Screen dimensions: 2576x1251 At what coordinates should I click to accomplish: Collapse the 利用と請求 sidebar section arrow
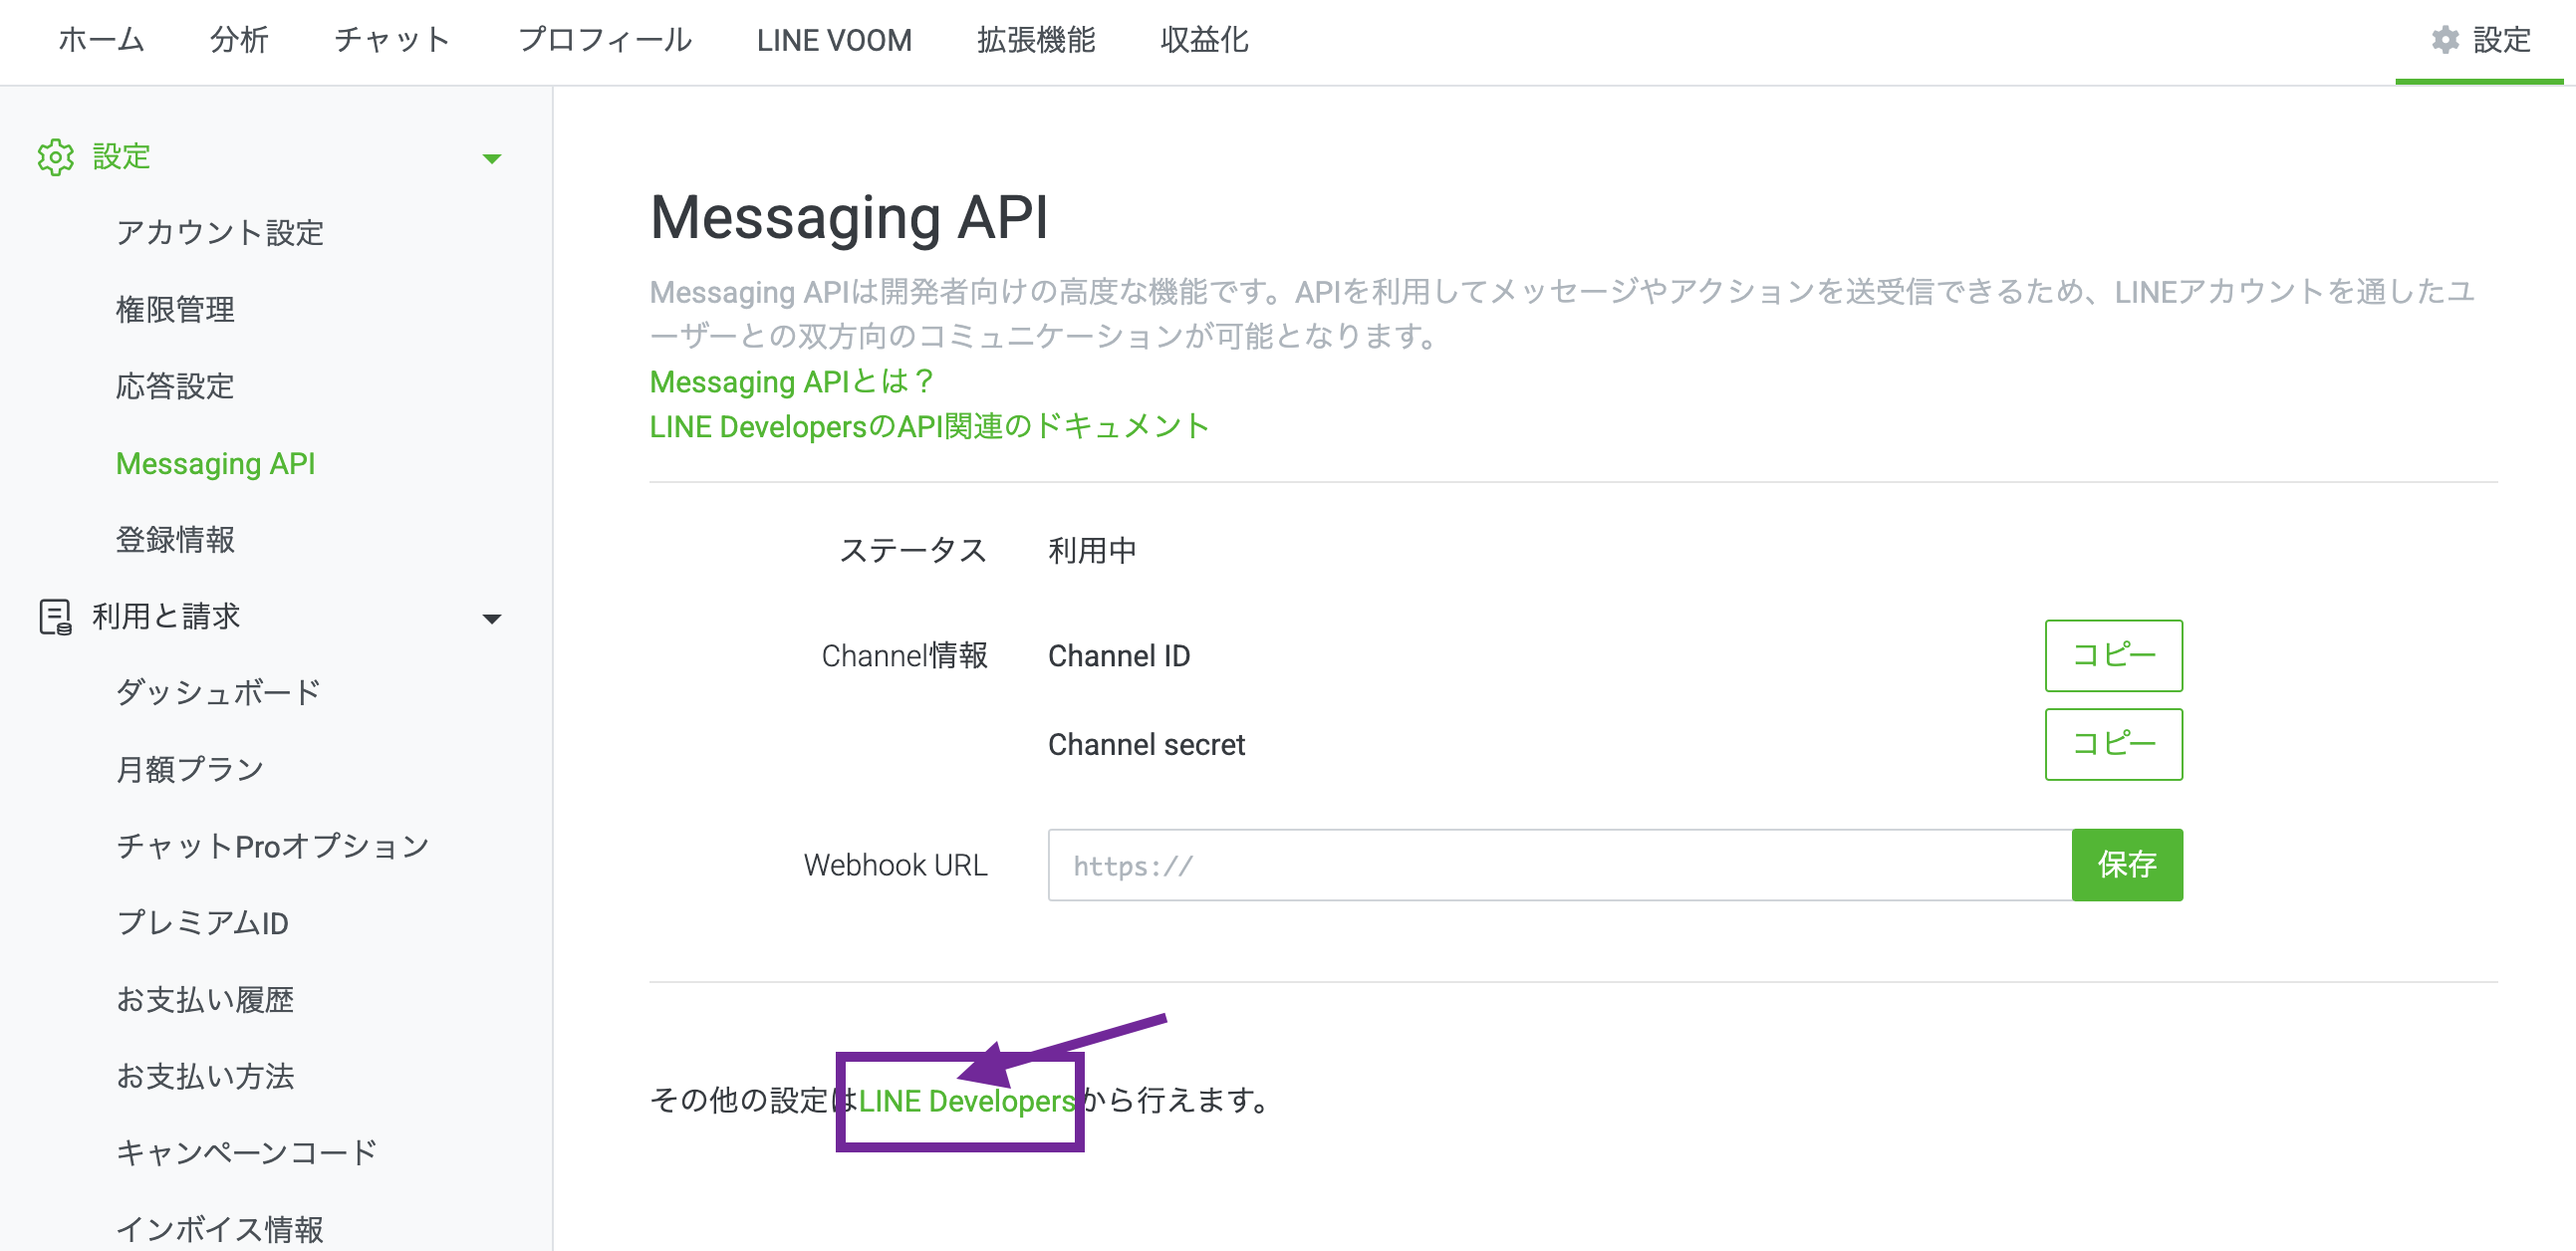pos(492,618)
